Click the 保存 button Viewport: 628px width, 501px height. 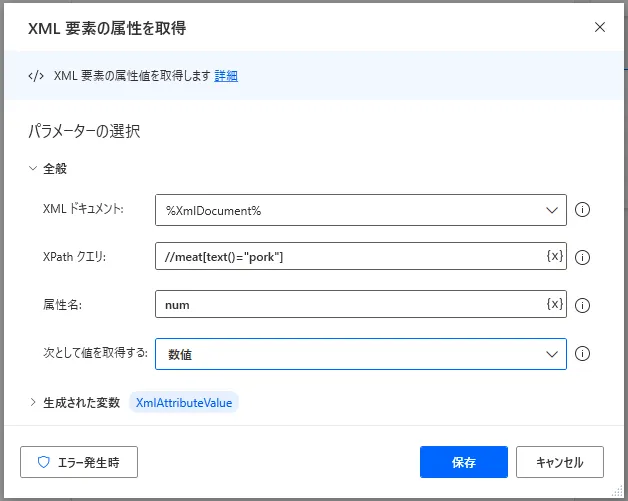pyautogui.click(x=464, y=462)
